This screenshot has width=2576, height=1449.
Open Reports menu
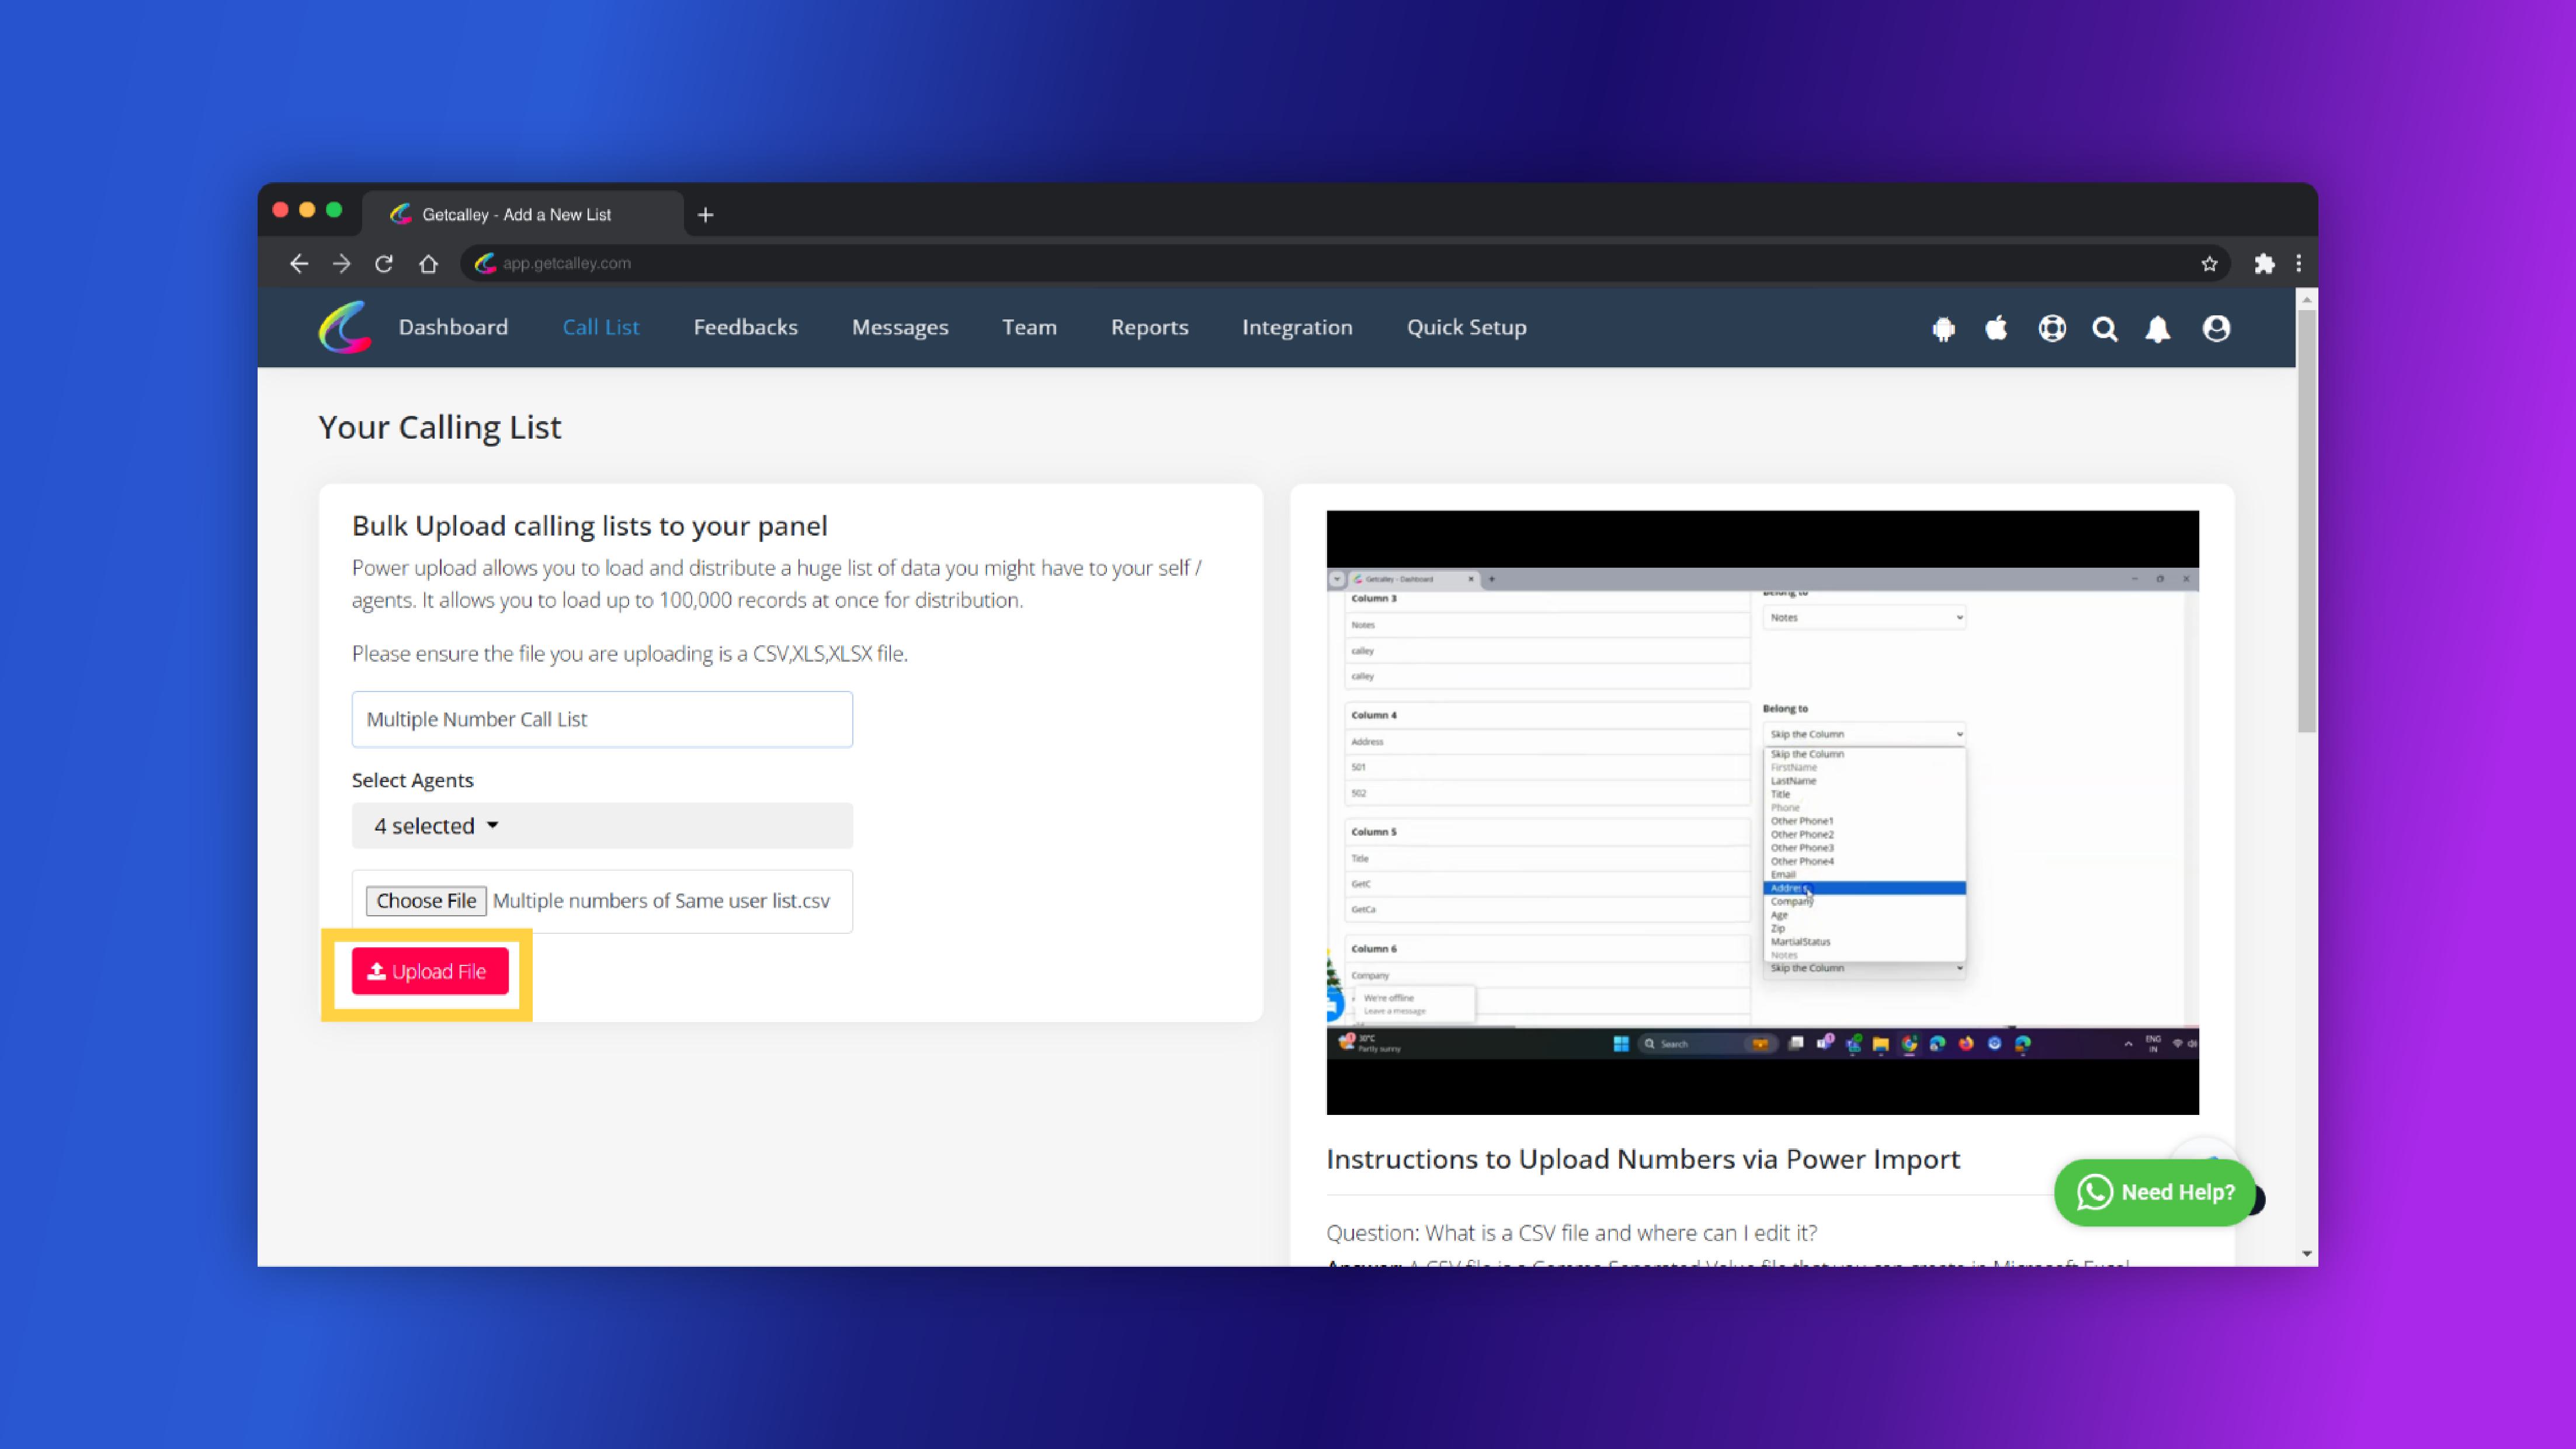[x=1149, y=327]
